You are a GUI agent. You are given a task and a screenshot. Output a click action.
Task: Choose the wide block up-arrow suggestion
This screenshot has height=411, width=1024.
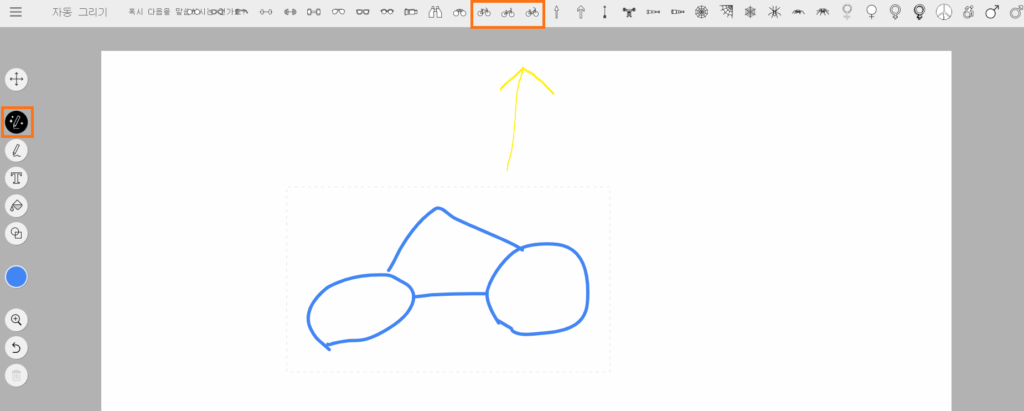click(581, 12)
